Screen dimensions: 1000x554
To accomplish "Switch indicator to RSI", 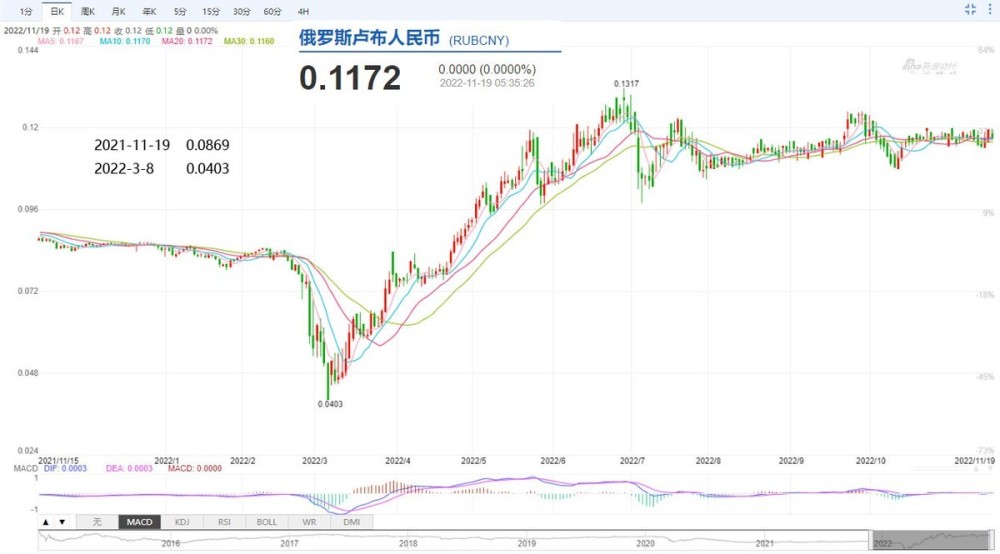I will [224, 521].
